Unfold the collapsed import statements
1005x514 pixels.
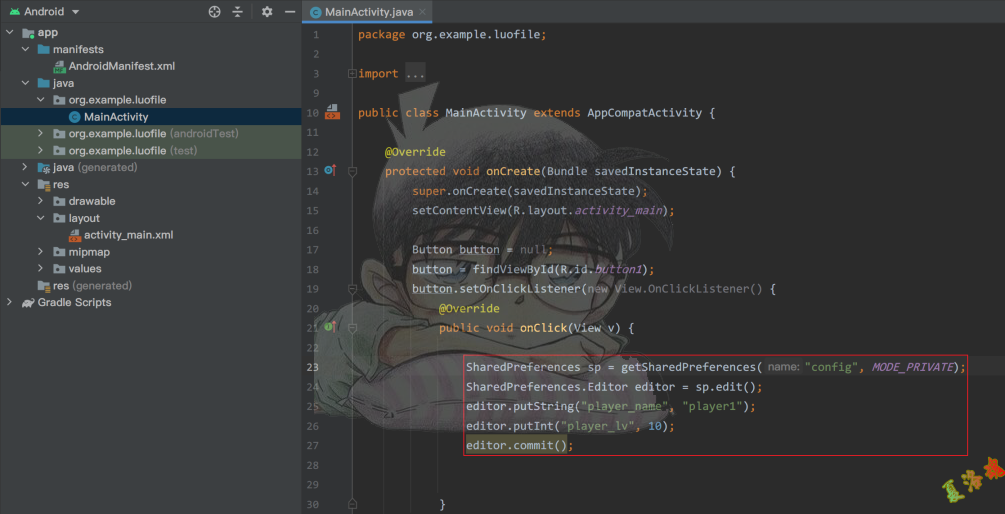click(x=351, y=74)
